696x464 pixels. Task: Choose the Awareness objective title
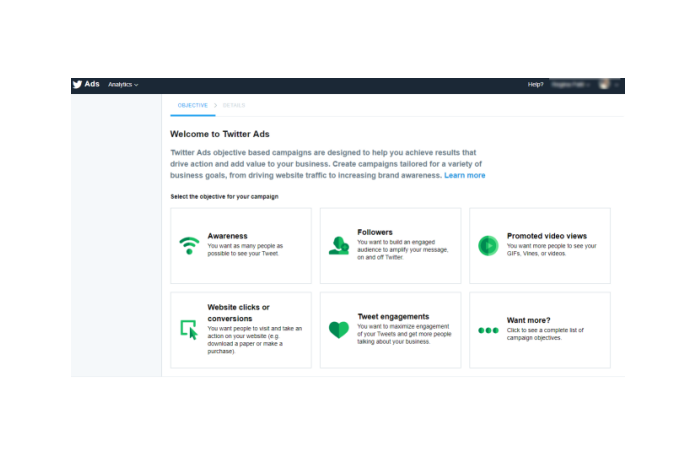coord(227,236)
